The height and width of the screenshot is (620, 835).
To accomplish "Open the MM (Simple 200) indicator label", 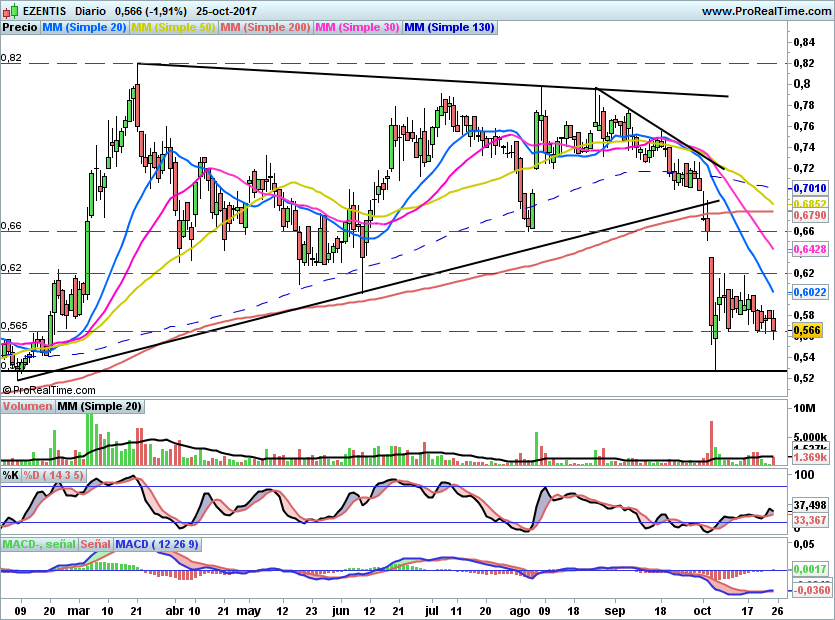I will [x=265, y=28].
